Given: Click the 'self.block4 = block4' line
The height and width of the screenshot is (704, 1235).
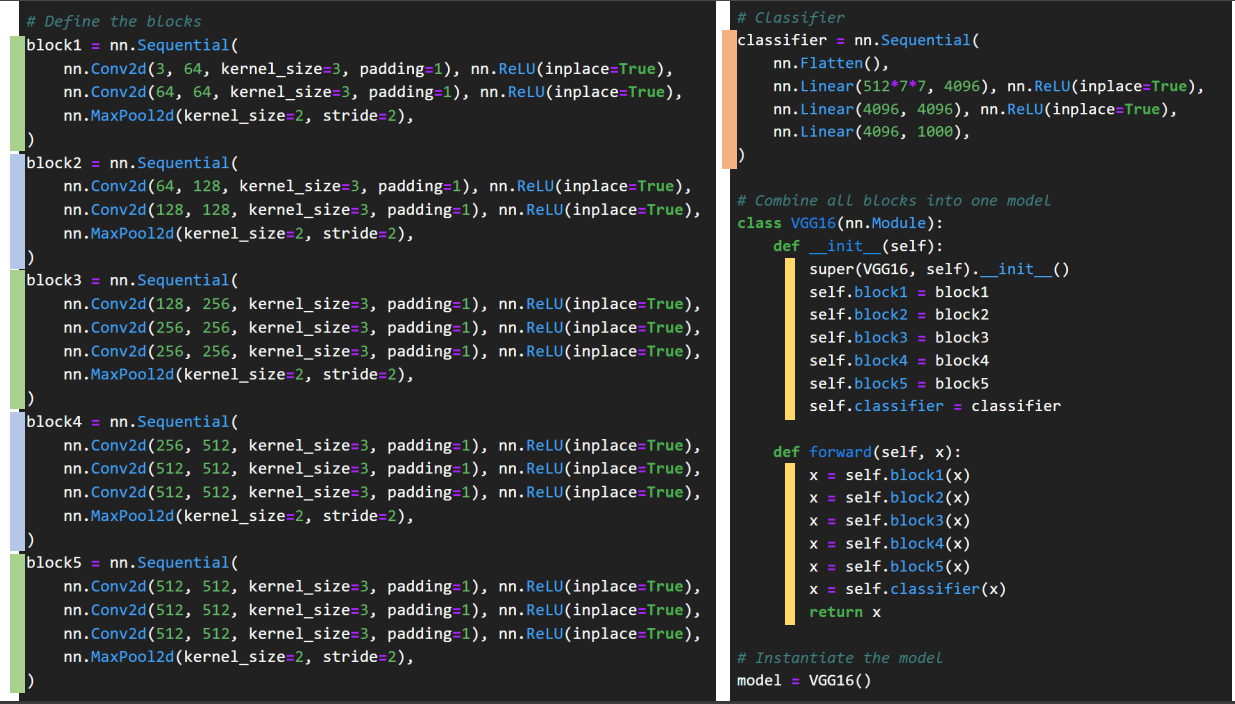Looking at the screenshot, I should [x=899, y=361].
